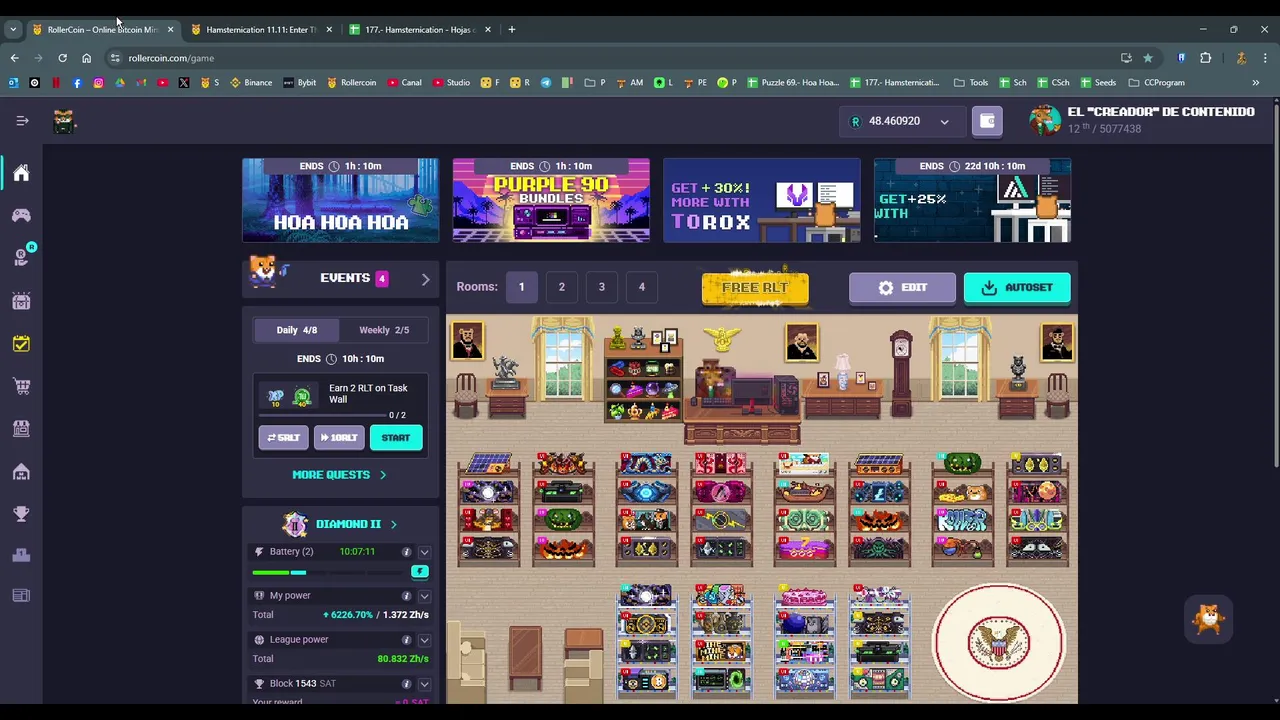Open the MORE QUESTS link
Screen dimensions: 1280x720
click(339, 475)
